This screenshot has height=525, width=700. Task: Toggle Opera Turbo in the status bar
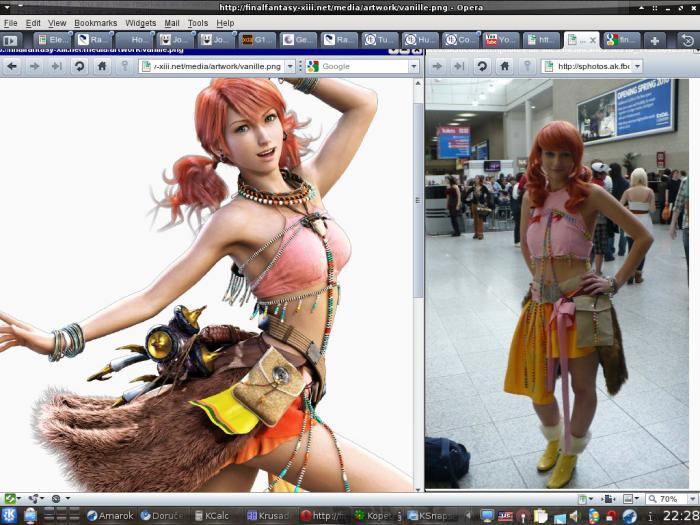pyautogui.click(x=56, y=498)
